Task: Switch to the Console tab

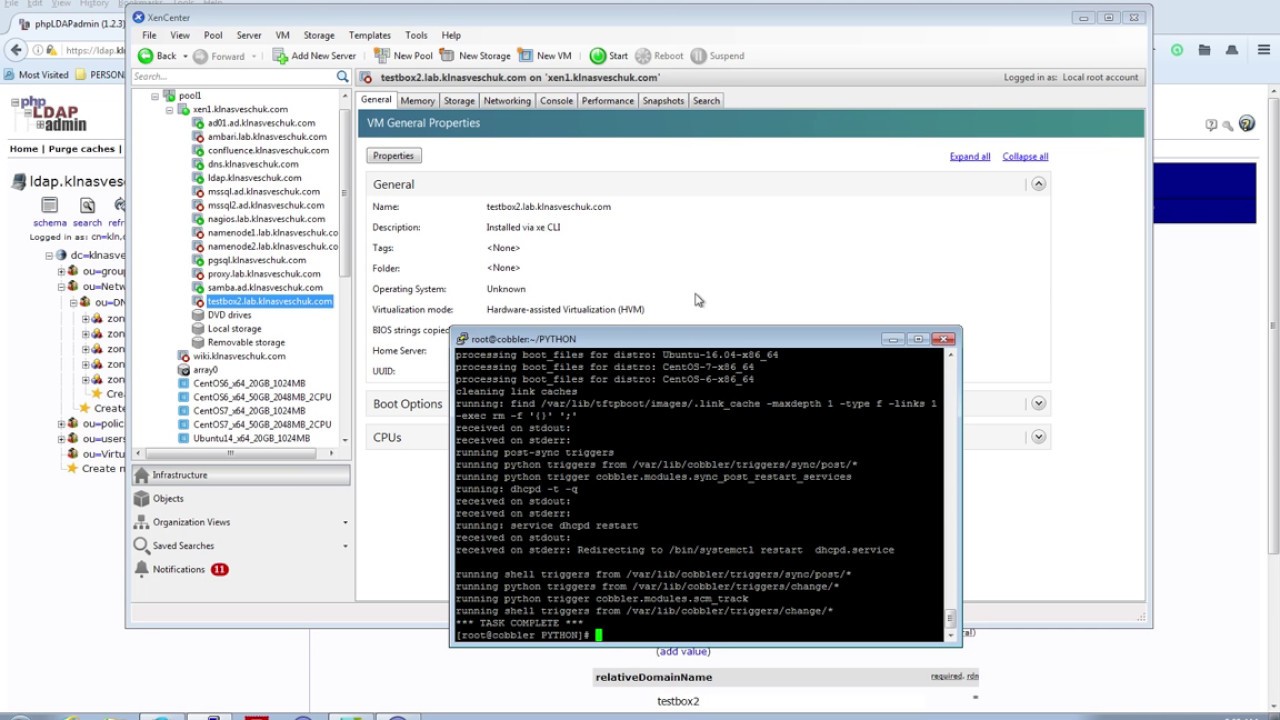Action: [x=556, y=101]
